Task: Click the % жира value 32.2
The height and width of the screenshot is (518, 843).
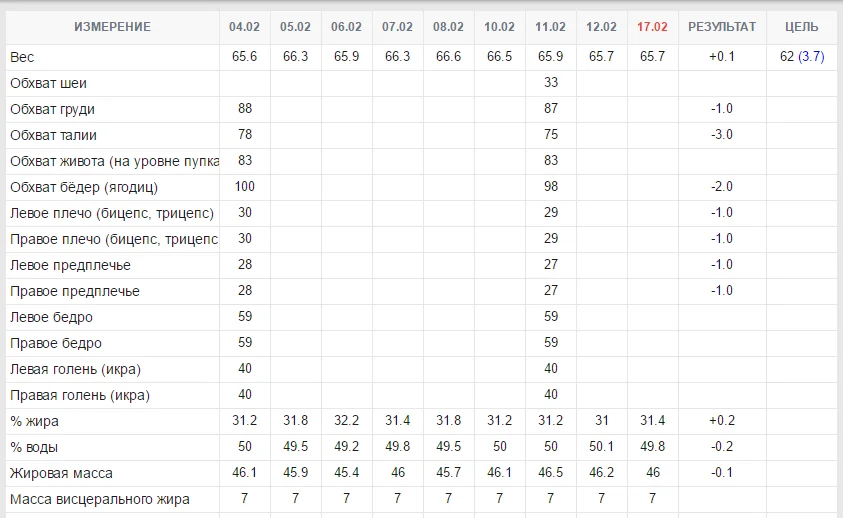Action: [346, 421]
